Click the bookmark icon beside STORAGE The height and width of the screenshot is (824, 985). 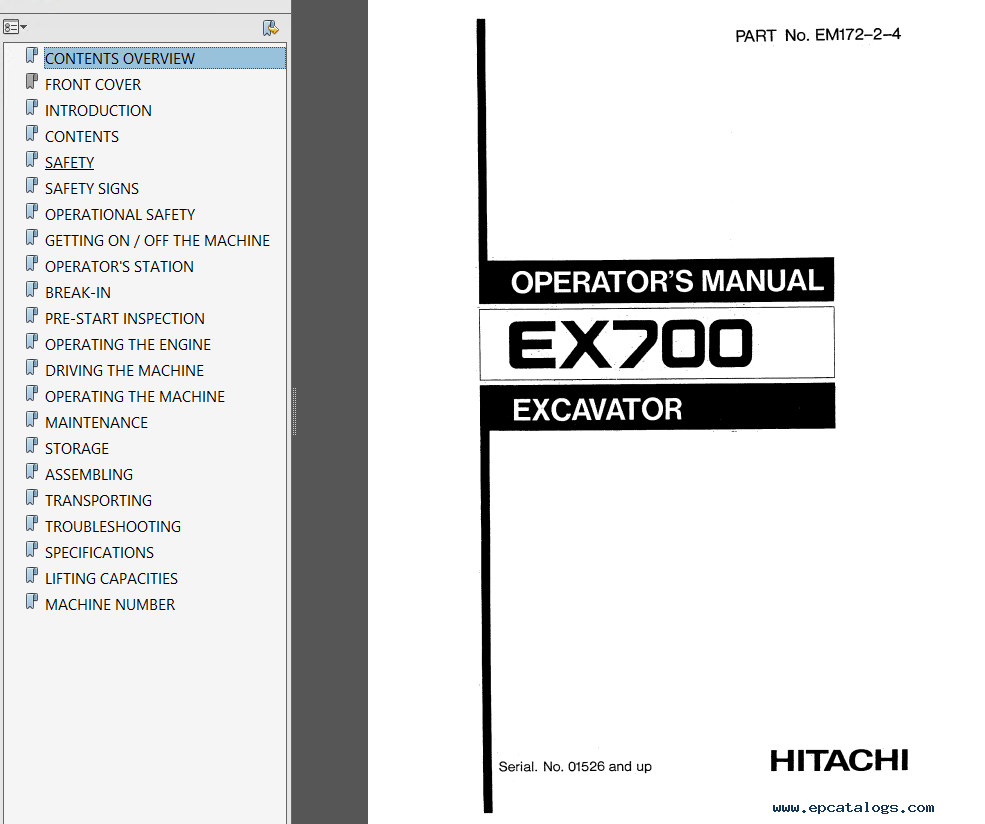[31, 446]
